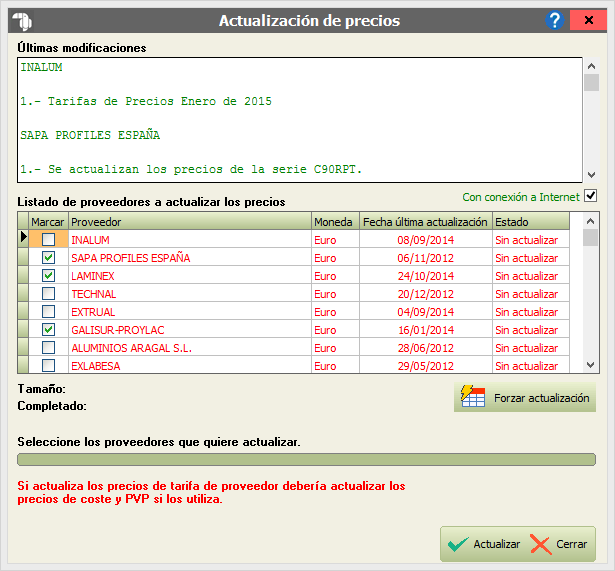The width and height of the screenshot is (615, 571).
Task: Check the TECHNAL provider checkbox
Action: [x=49, y=294]
